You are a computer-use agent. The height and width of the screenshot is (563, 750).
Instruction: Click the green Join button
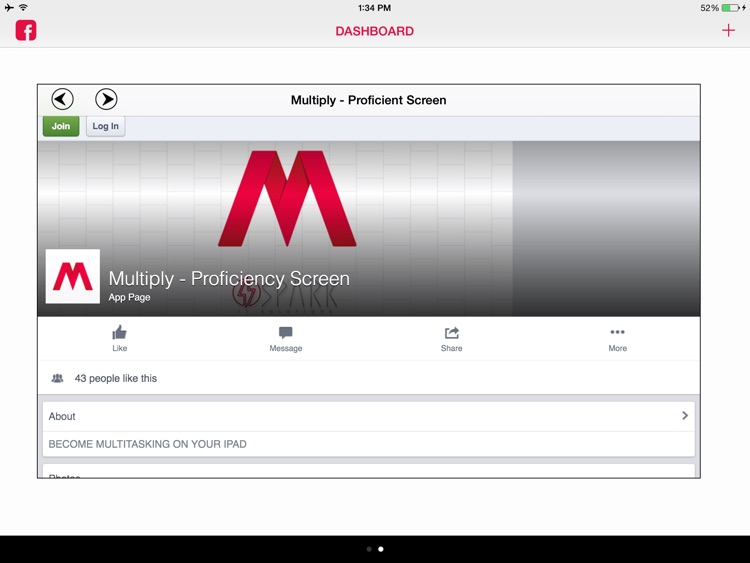coord(61,126)
